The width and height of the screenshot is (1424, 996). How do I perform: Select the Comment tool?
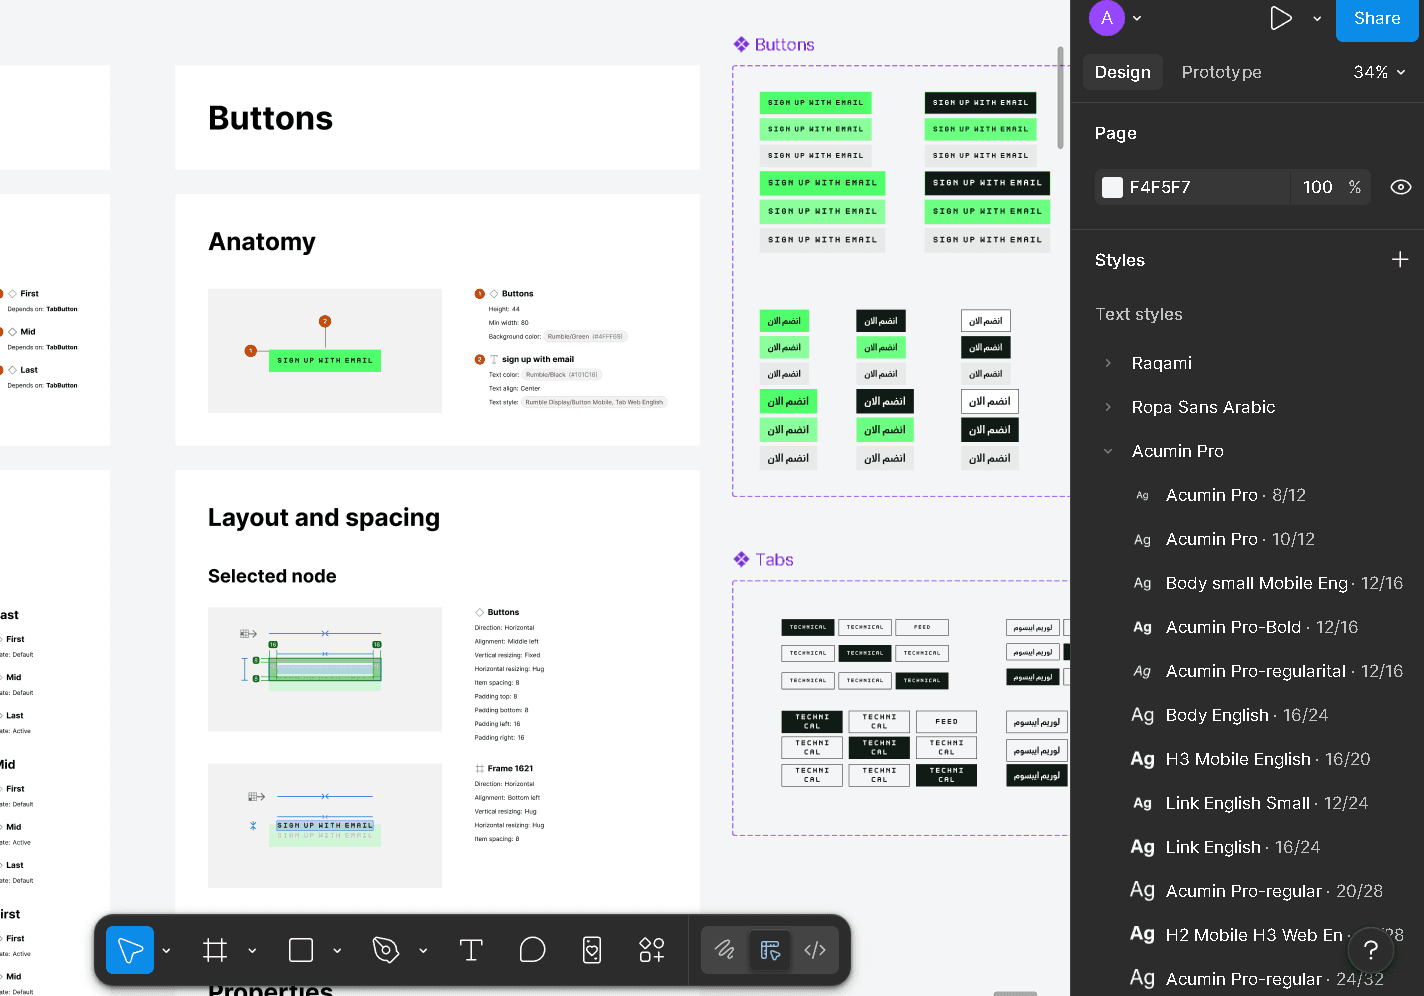[533, 950]
